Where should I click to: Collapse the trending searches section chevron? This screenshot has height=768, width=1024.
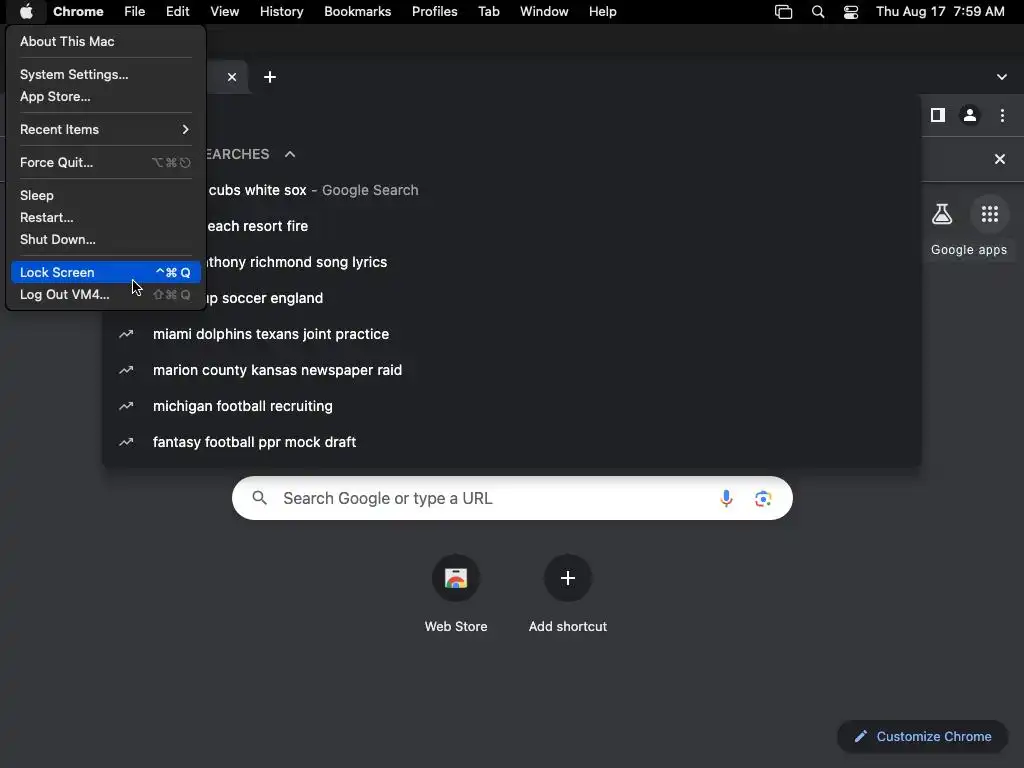tap(290, 154)
